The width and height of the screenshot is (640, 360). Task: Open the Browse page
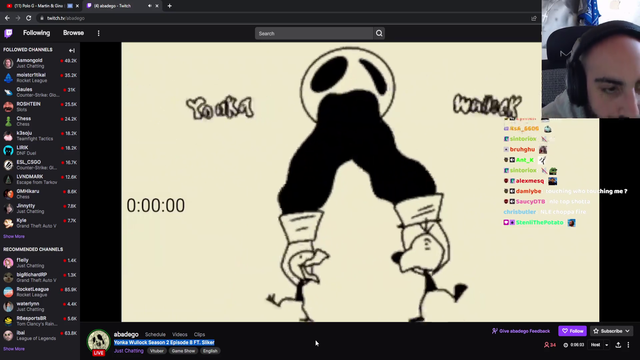point(73,33)
